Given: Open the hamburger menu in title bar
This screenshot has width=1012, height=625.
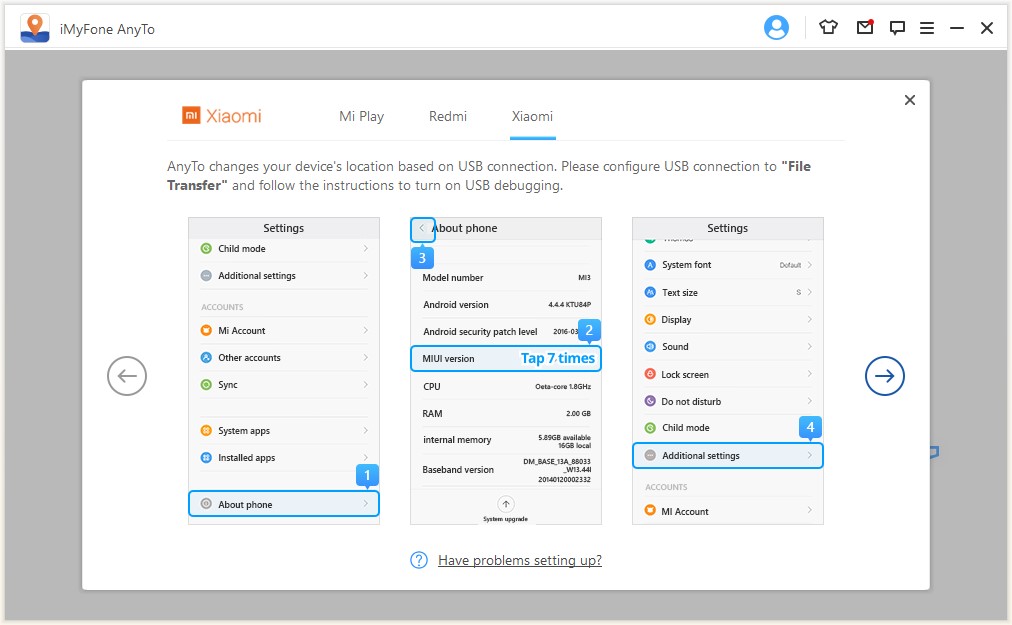Looking at the screenshot, I should [x=927, y=28].
